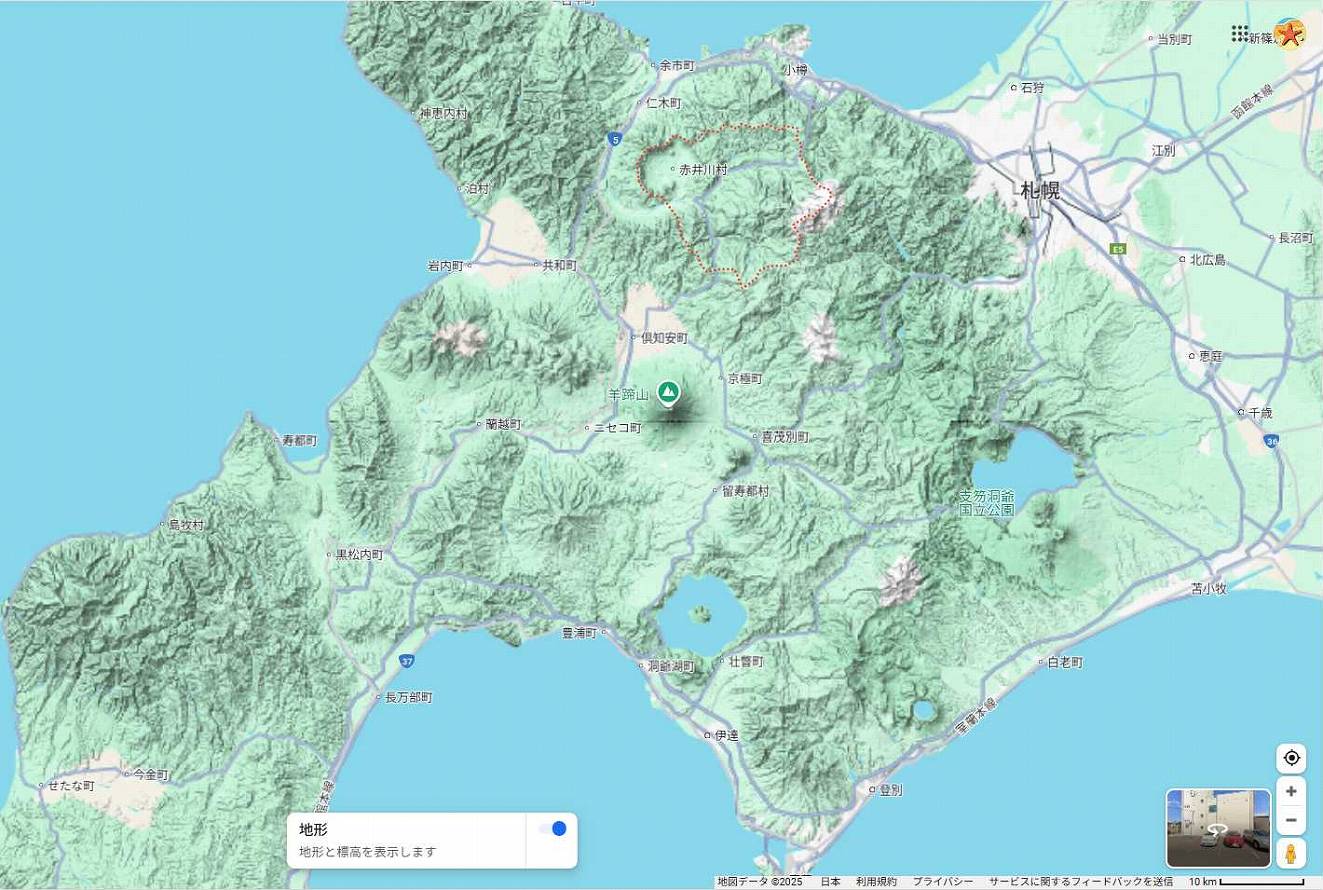Click the 日本 link in footer
The image size is (1323, 890).
tap(830, 882)
